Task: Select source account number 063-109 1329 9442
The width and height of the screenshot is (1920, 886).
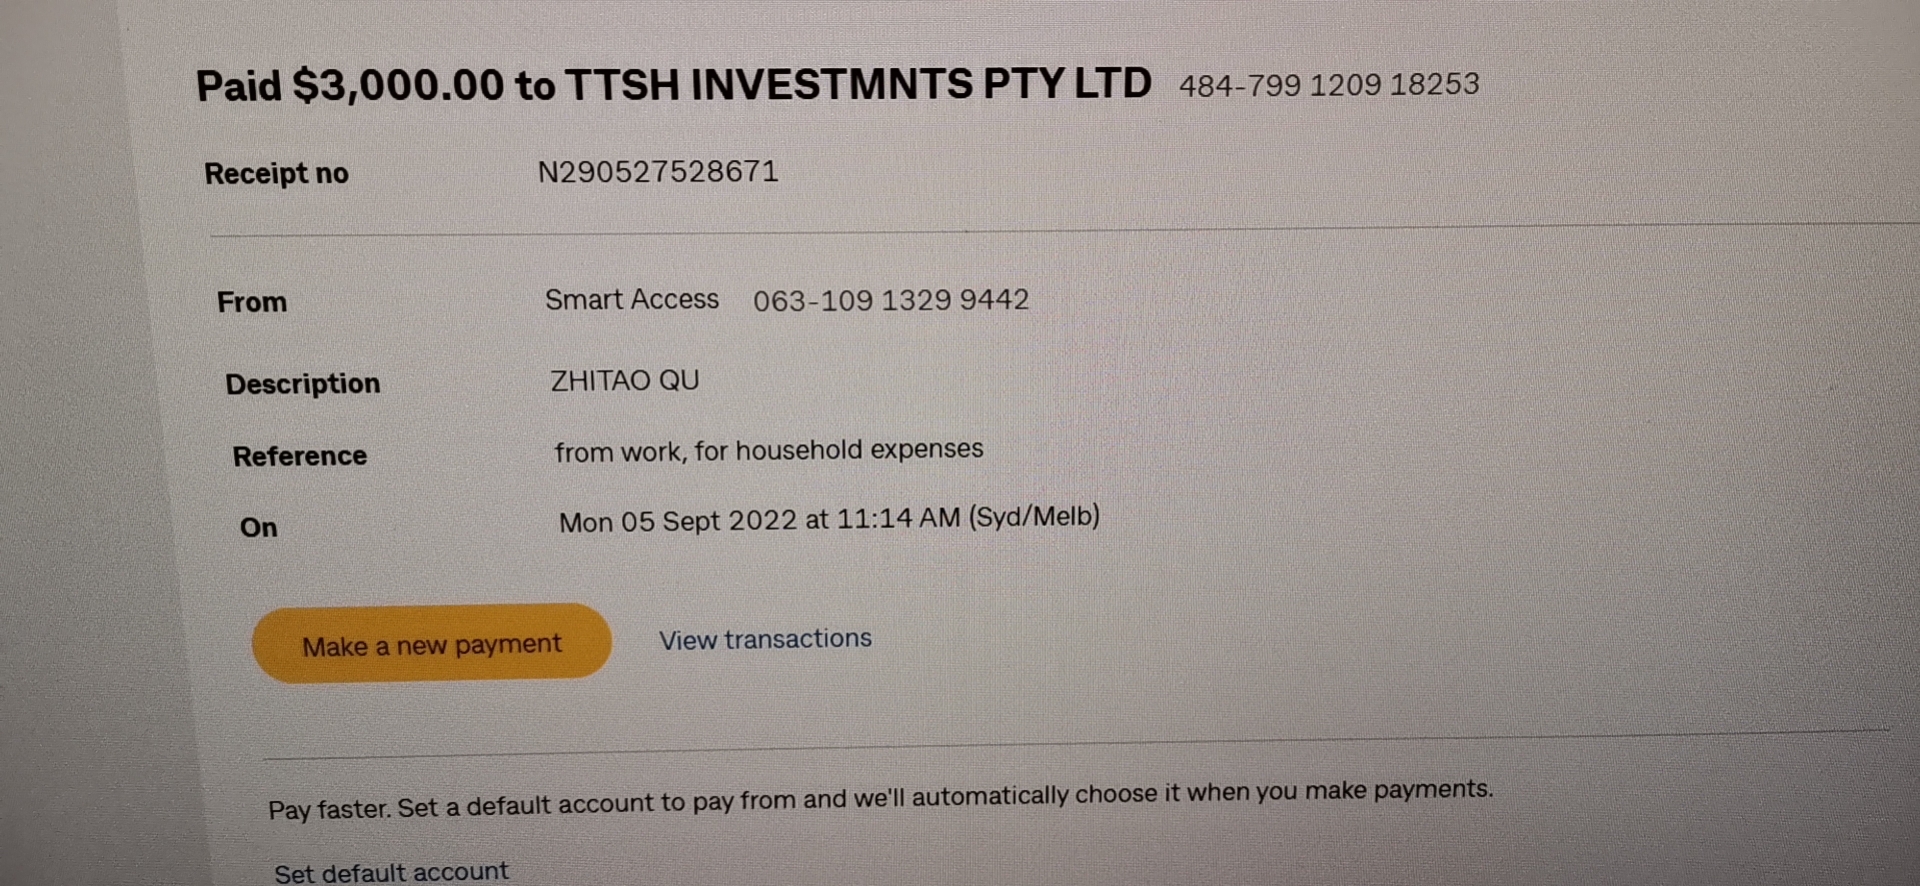Action: tap(891, 300)
